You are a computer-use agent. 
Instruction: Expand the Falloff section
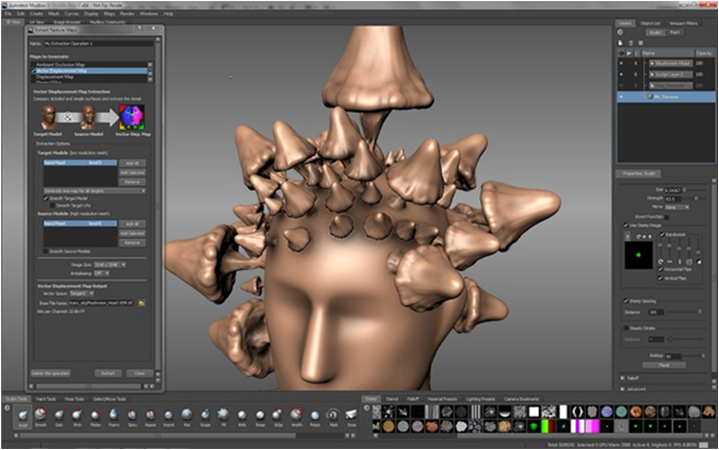tap(623, 378)
